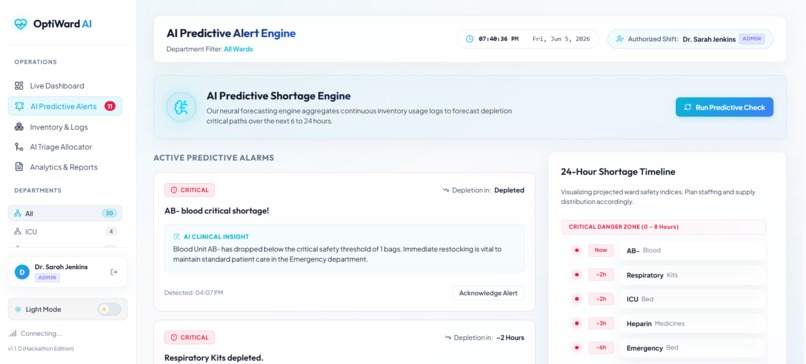806x364 pixels.
Task: Click the red alerts count badge
Action: click(109, 106)
